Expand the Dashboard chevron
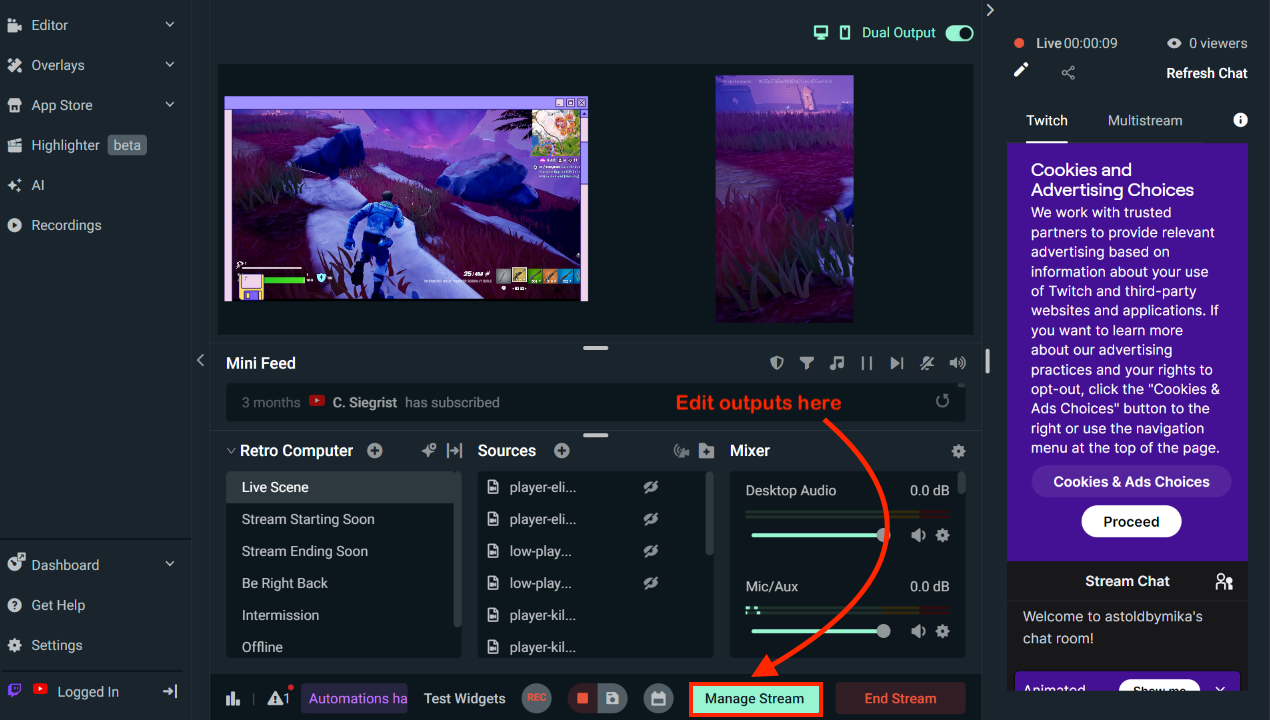1270x720 pixels. (x=170, y=564)
